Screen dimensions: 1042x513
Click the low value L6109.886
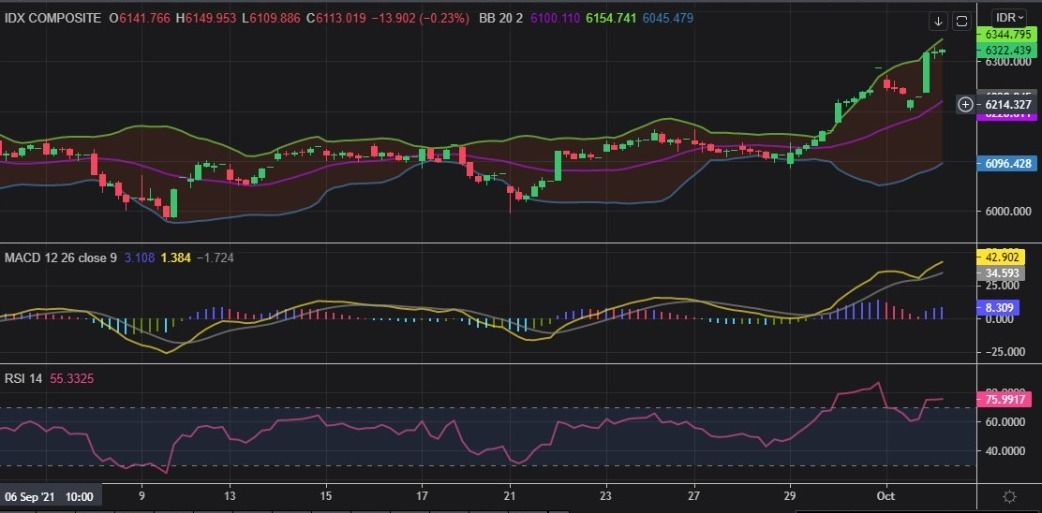tap(271, 19)
